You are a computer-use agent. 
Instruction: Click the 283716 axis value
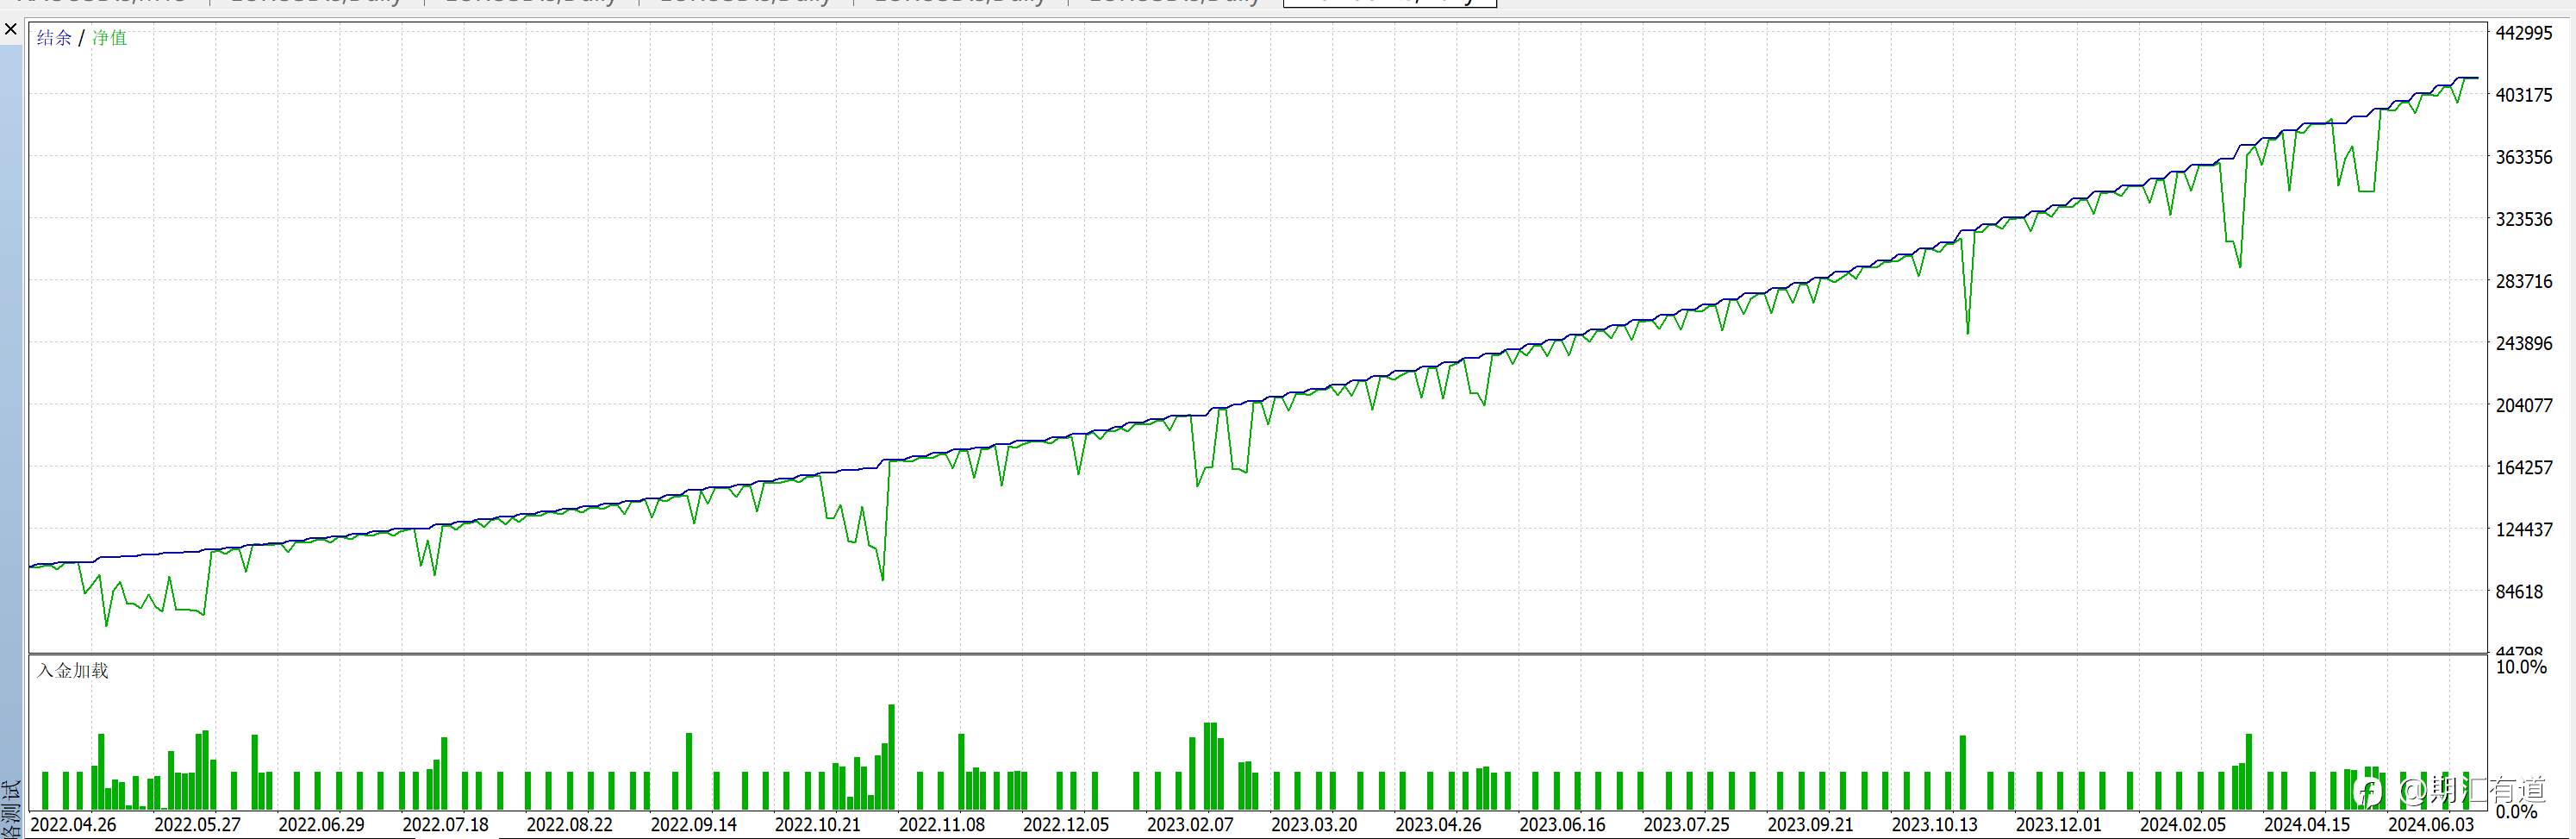click(x=2524, y=281)
